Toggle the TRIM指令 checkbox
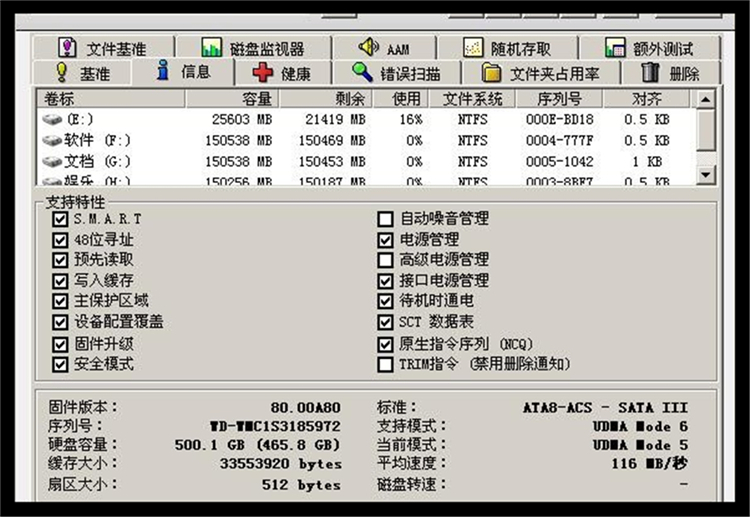The image size is (750, 517). click(x=385, y=364)
